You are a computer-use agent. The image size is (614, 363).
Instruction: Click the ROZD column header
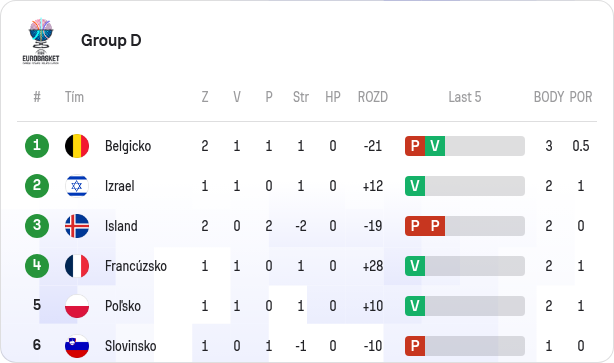point(373,97)
